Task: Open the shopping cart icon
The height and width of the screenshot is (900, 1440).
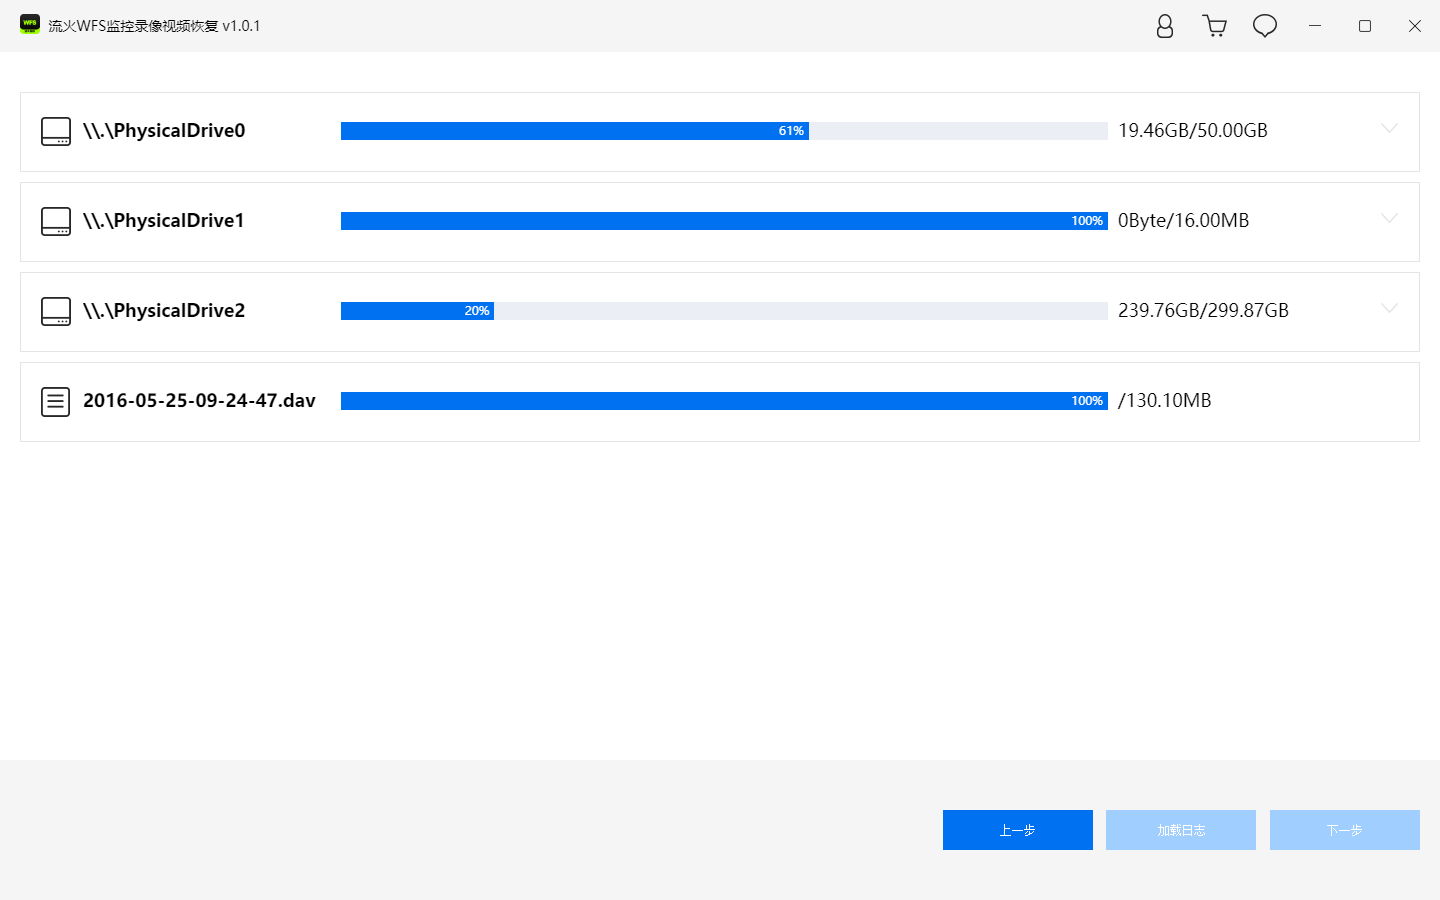Action: click(x=1215, y=26)
